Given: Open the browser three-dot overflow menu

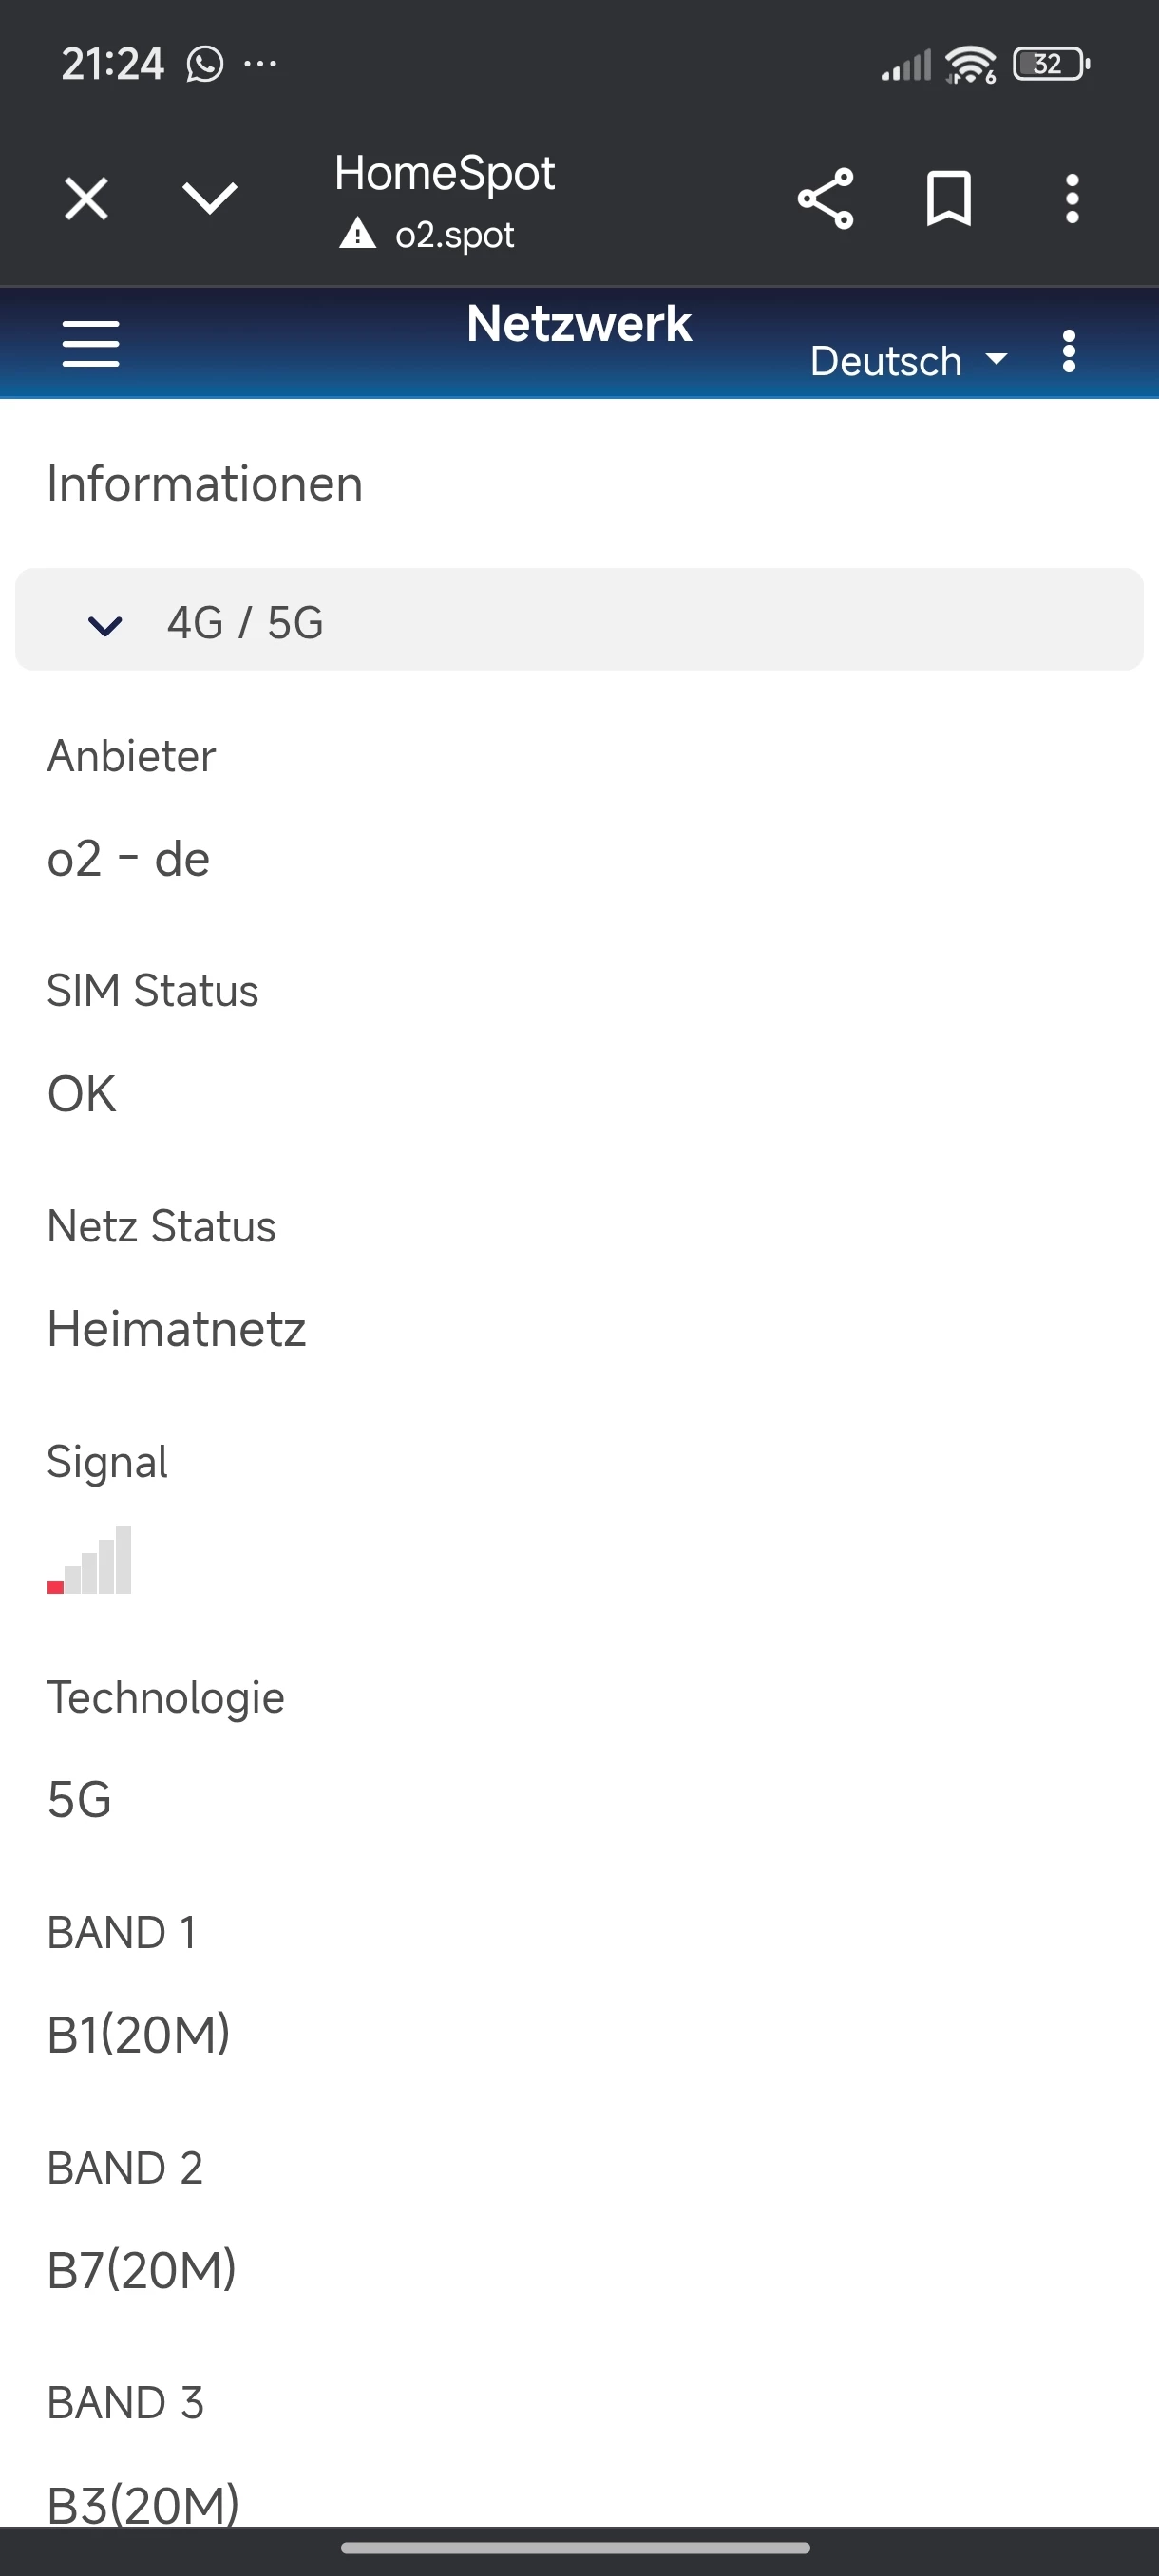Looking at the screenshot, I should click(x=1072, y=198).
